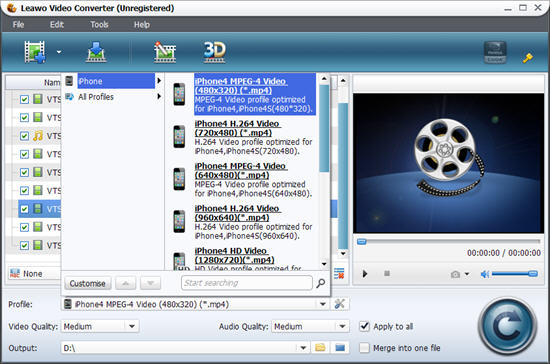Click the clear list icon
Image resolution: width=550 pixels, height=364 pixels.
[339, 274]
